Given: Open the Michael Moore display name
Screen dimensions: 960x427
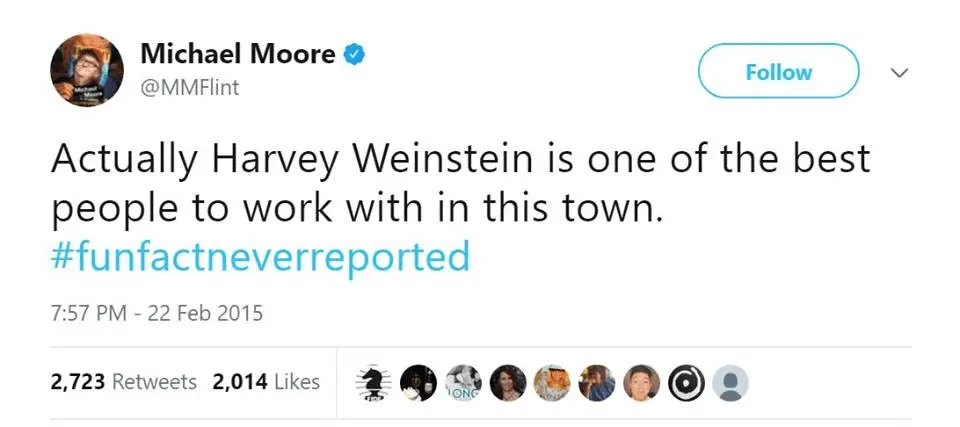Looking at the screenshot, I should [x=238, y=55].
